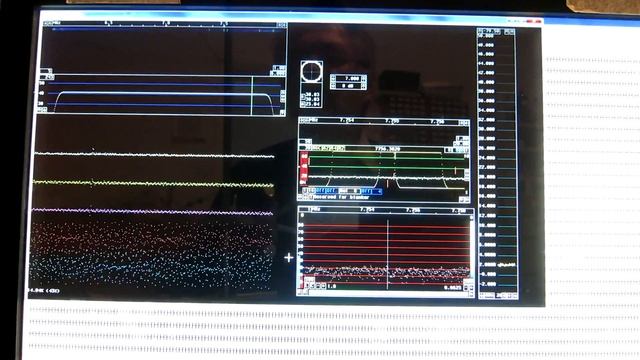Screen dimensions: 640x360
Task: Click the top-right corner box of wide graph
Action: (282, 25)
